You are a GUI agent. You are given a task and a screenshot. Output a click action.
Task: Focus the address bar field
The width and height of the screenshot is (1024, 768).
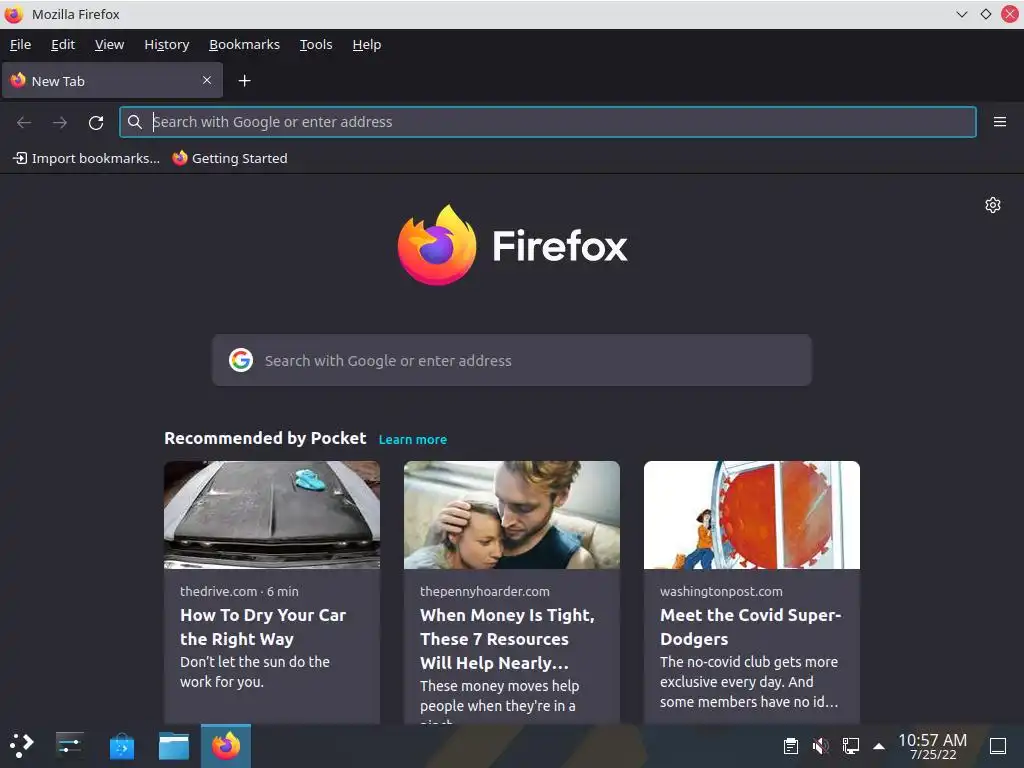pos(548,122)
